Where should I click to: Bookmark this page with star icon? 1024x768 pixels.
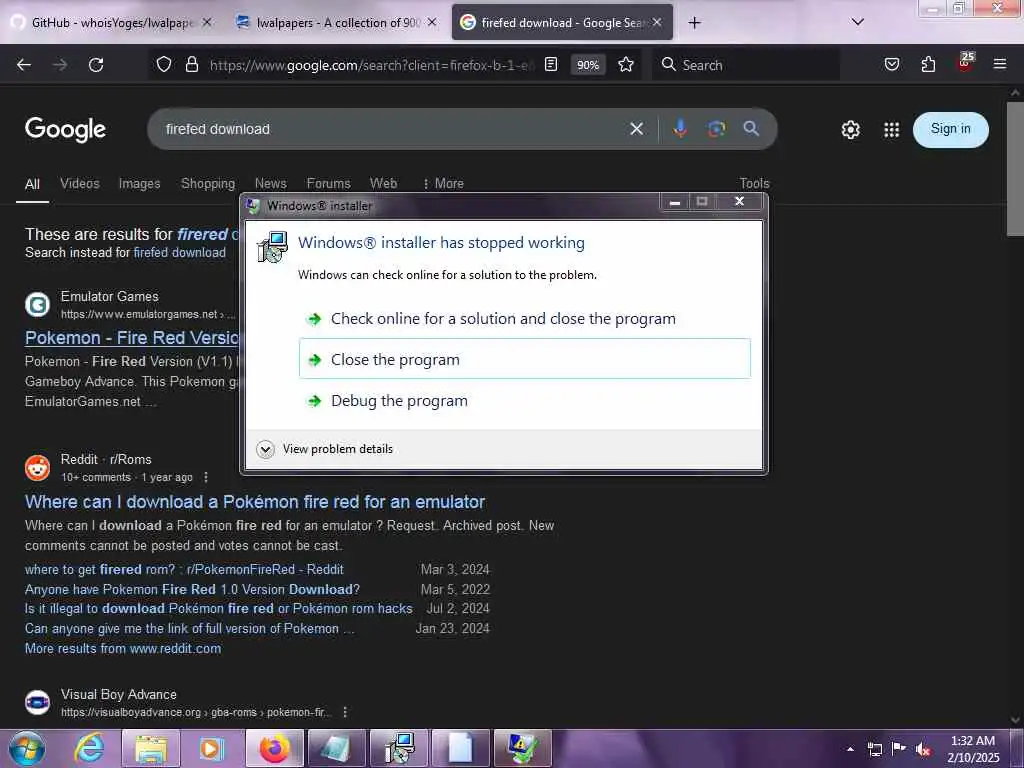626,64
